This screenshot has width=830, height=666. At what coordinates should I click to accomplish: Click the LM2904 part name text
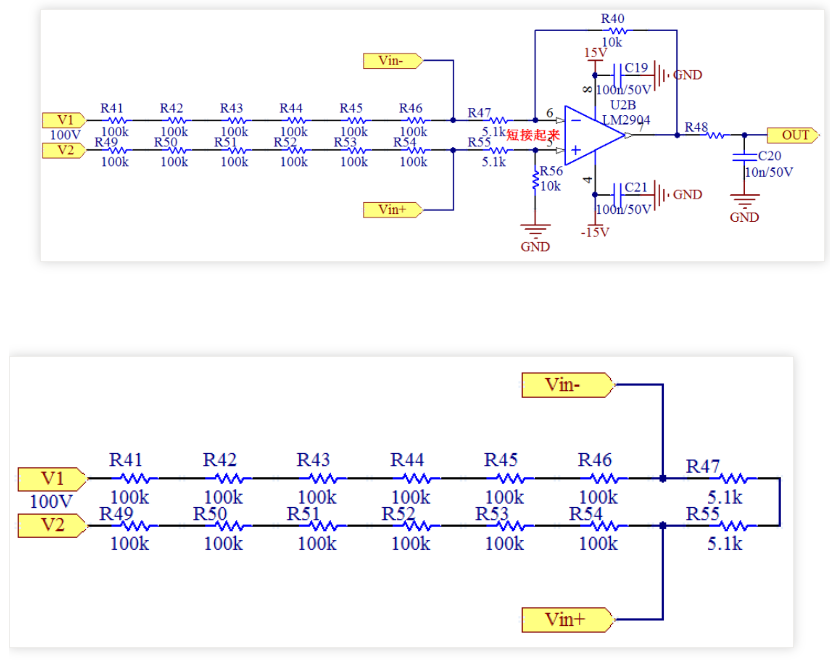(626, 120)
